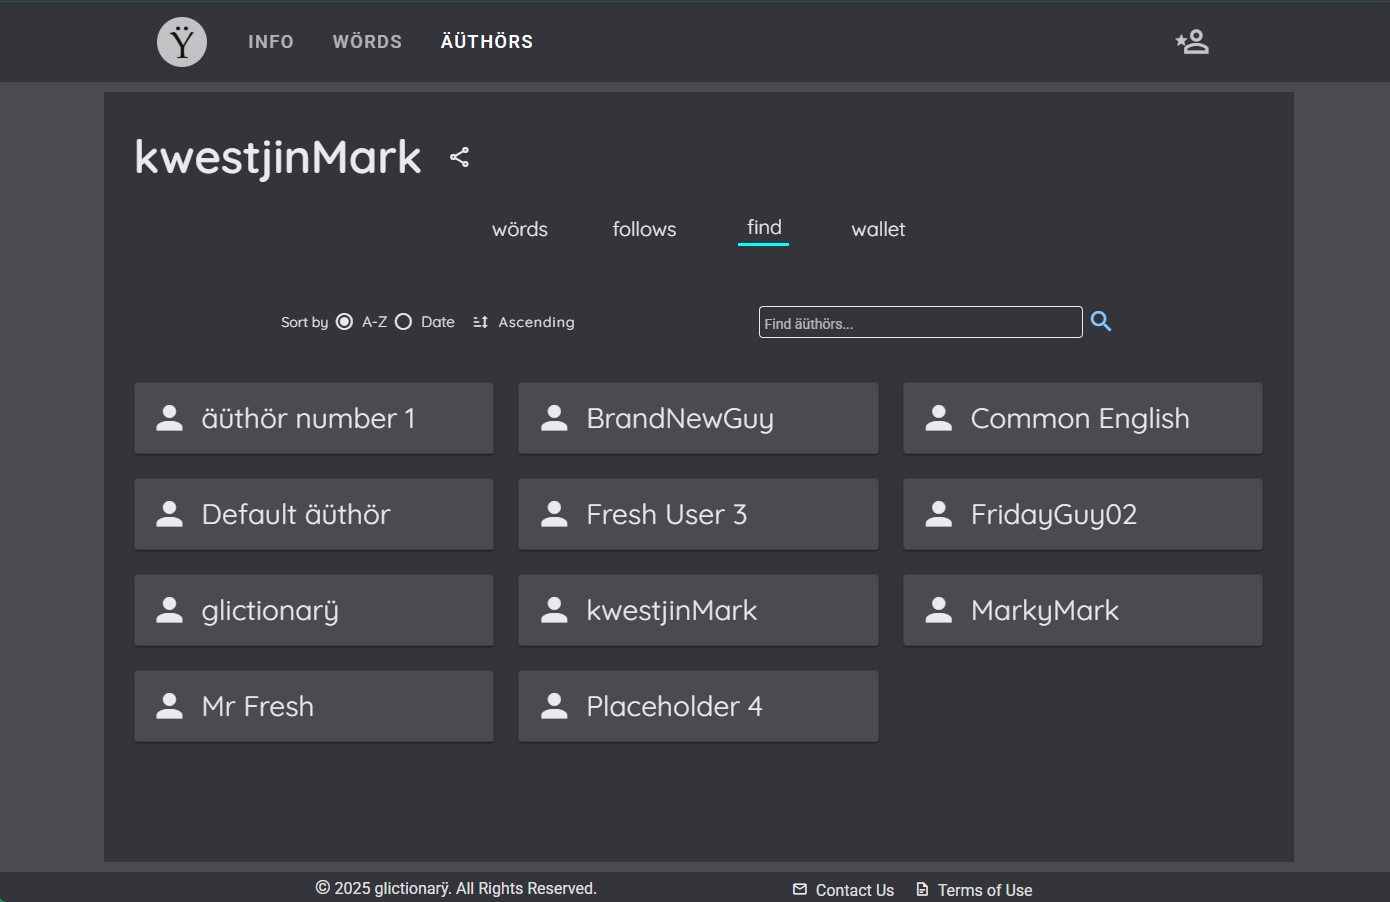1390x902 pixels.
Task: Click the glictionary Ÿ logo icon
Action: coord(182,42)
